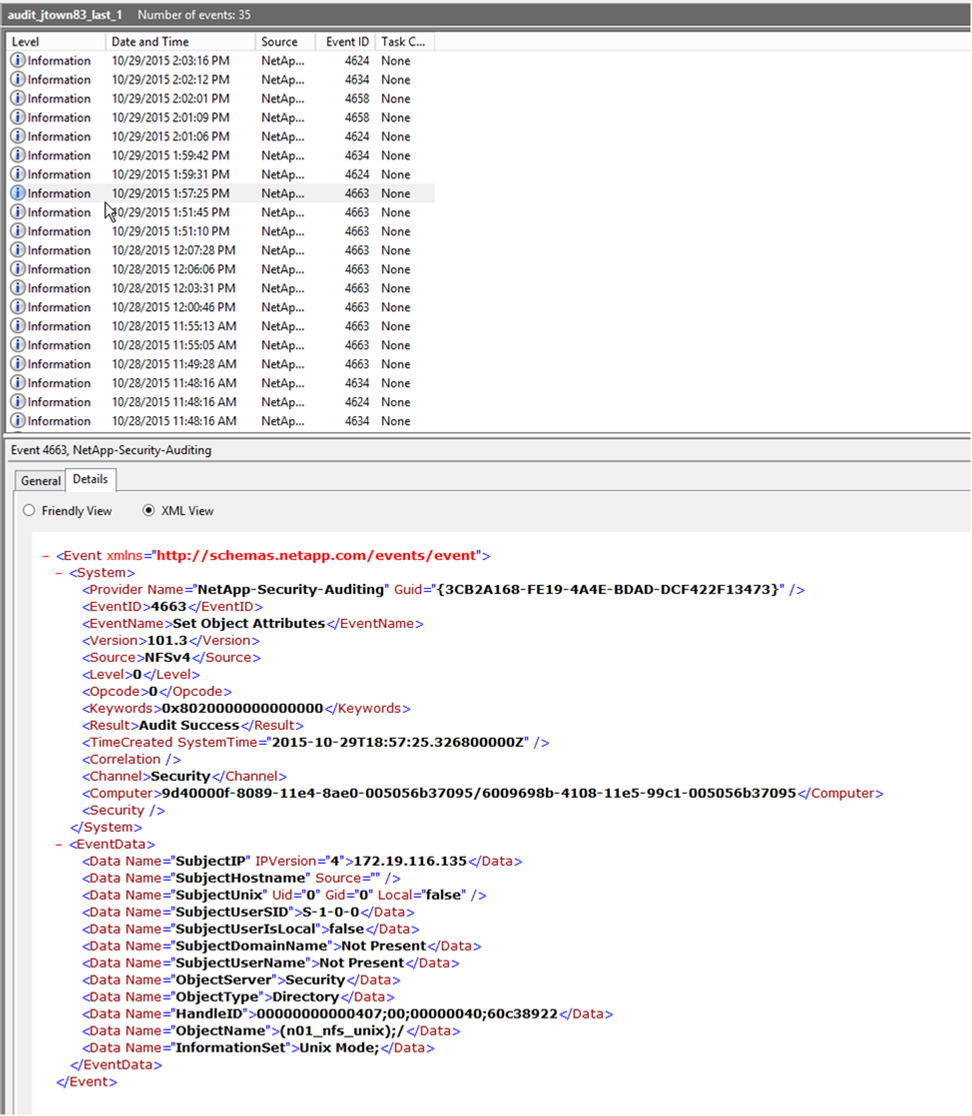Screen dimensions: 972x1116
Task: Click info icon on the 11:55:05 AM row
Action: point(18,346)
